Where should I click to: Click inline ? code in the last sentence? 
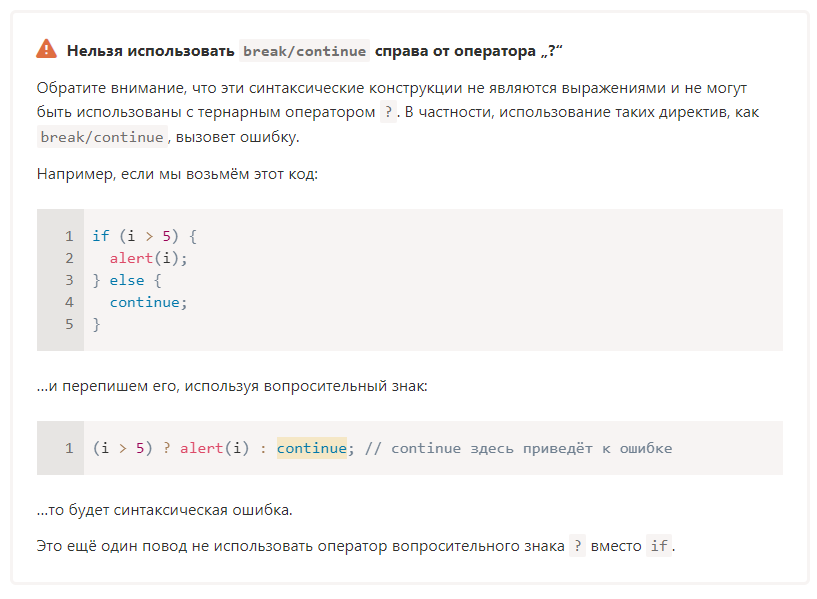pyautogui.click(x=577, y=546)
